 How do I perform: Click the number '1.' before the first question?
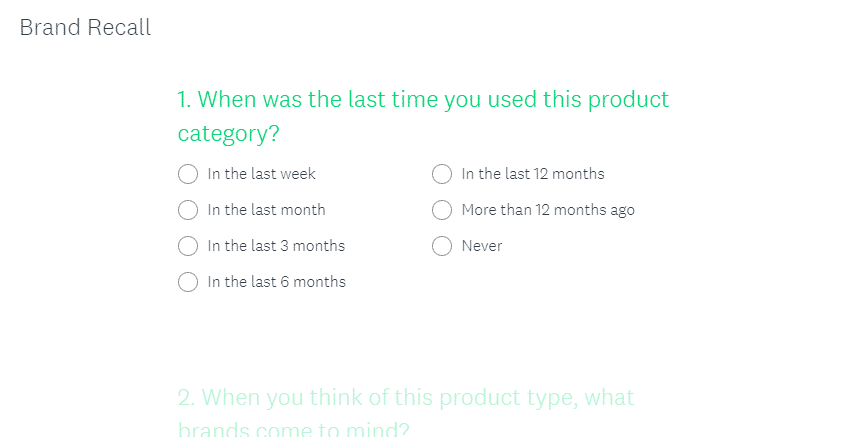pos(184,100)
